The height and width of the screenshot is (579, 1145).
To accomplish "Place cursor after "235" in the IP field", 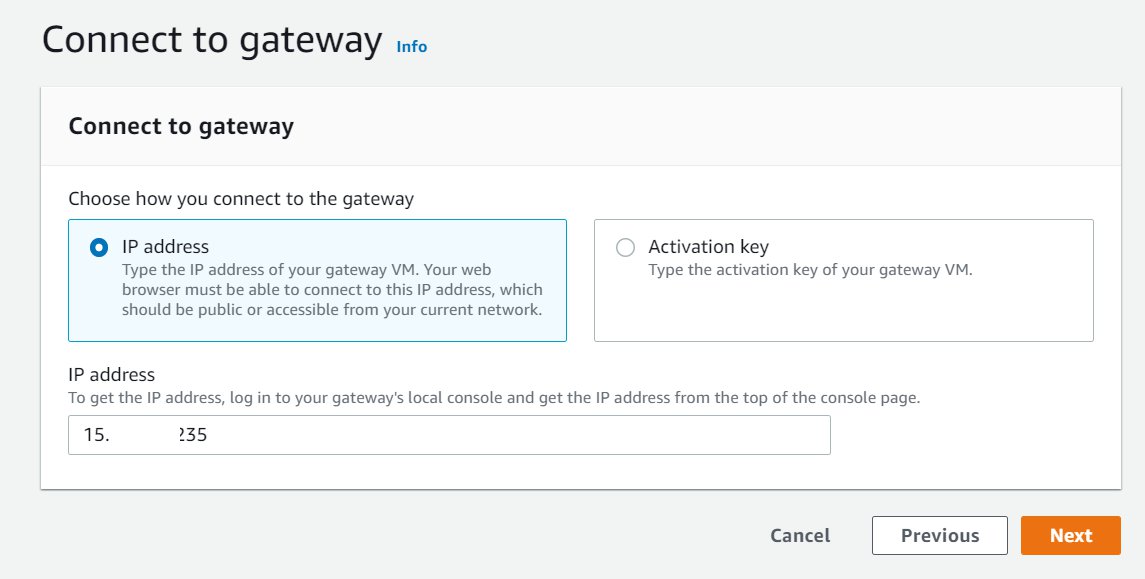I will click(x=209, y=435).
